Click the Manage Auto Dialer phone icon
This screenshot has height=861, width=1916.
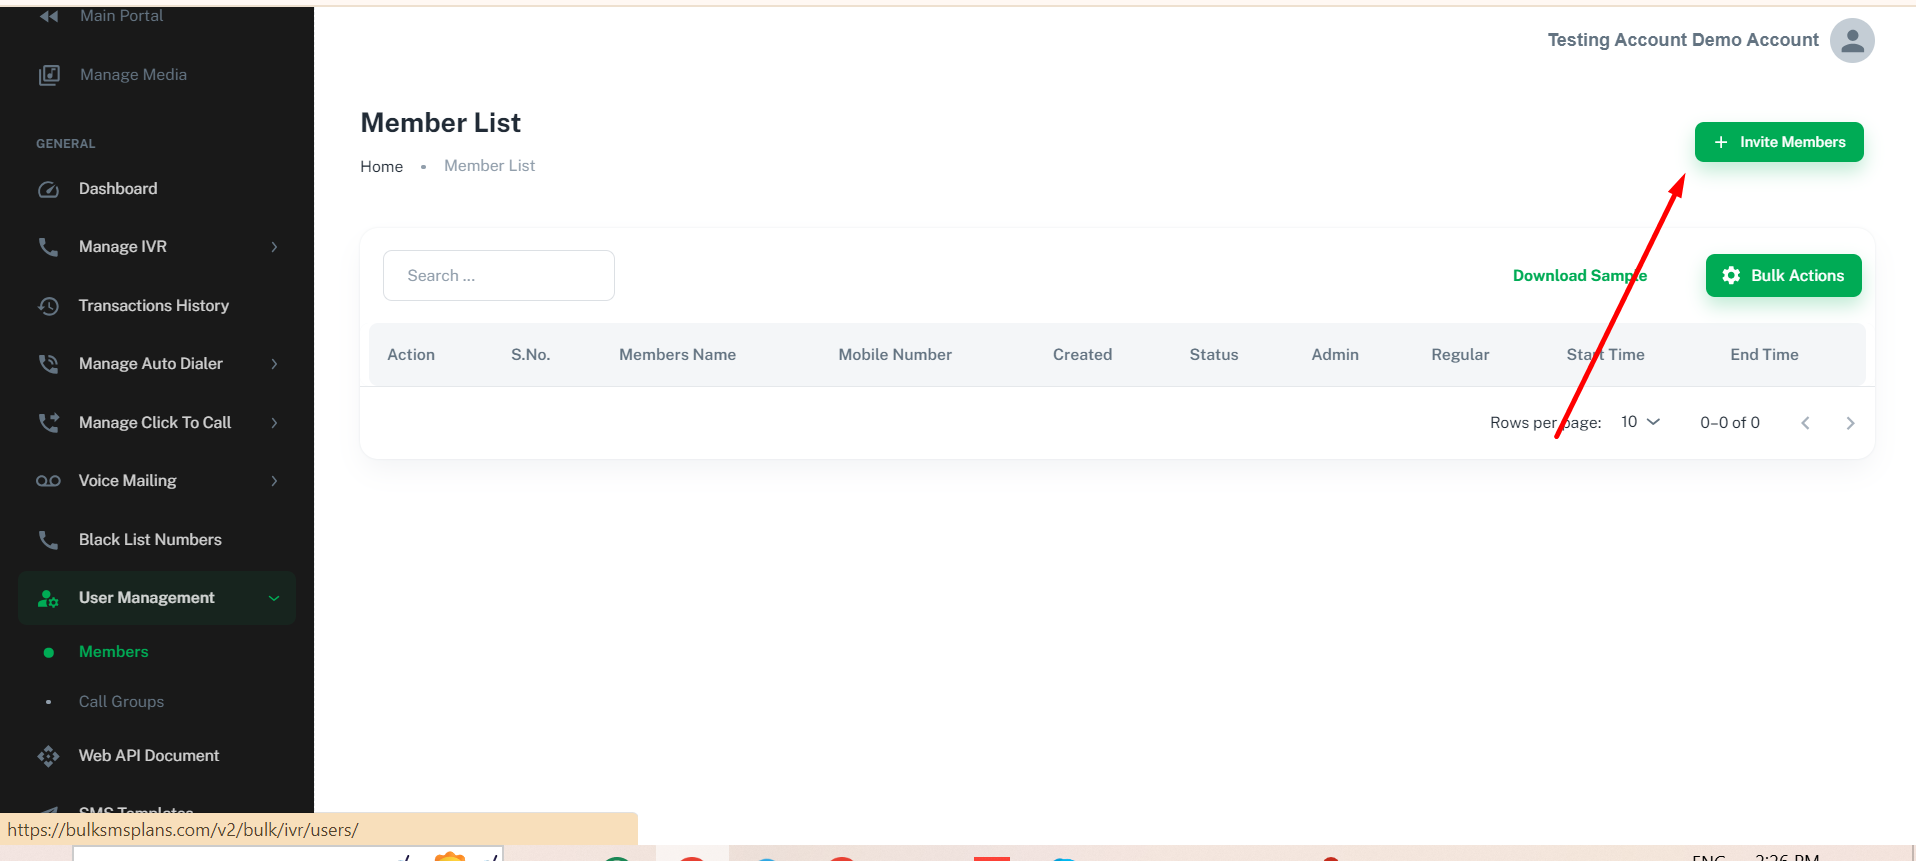pos(48,364)
